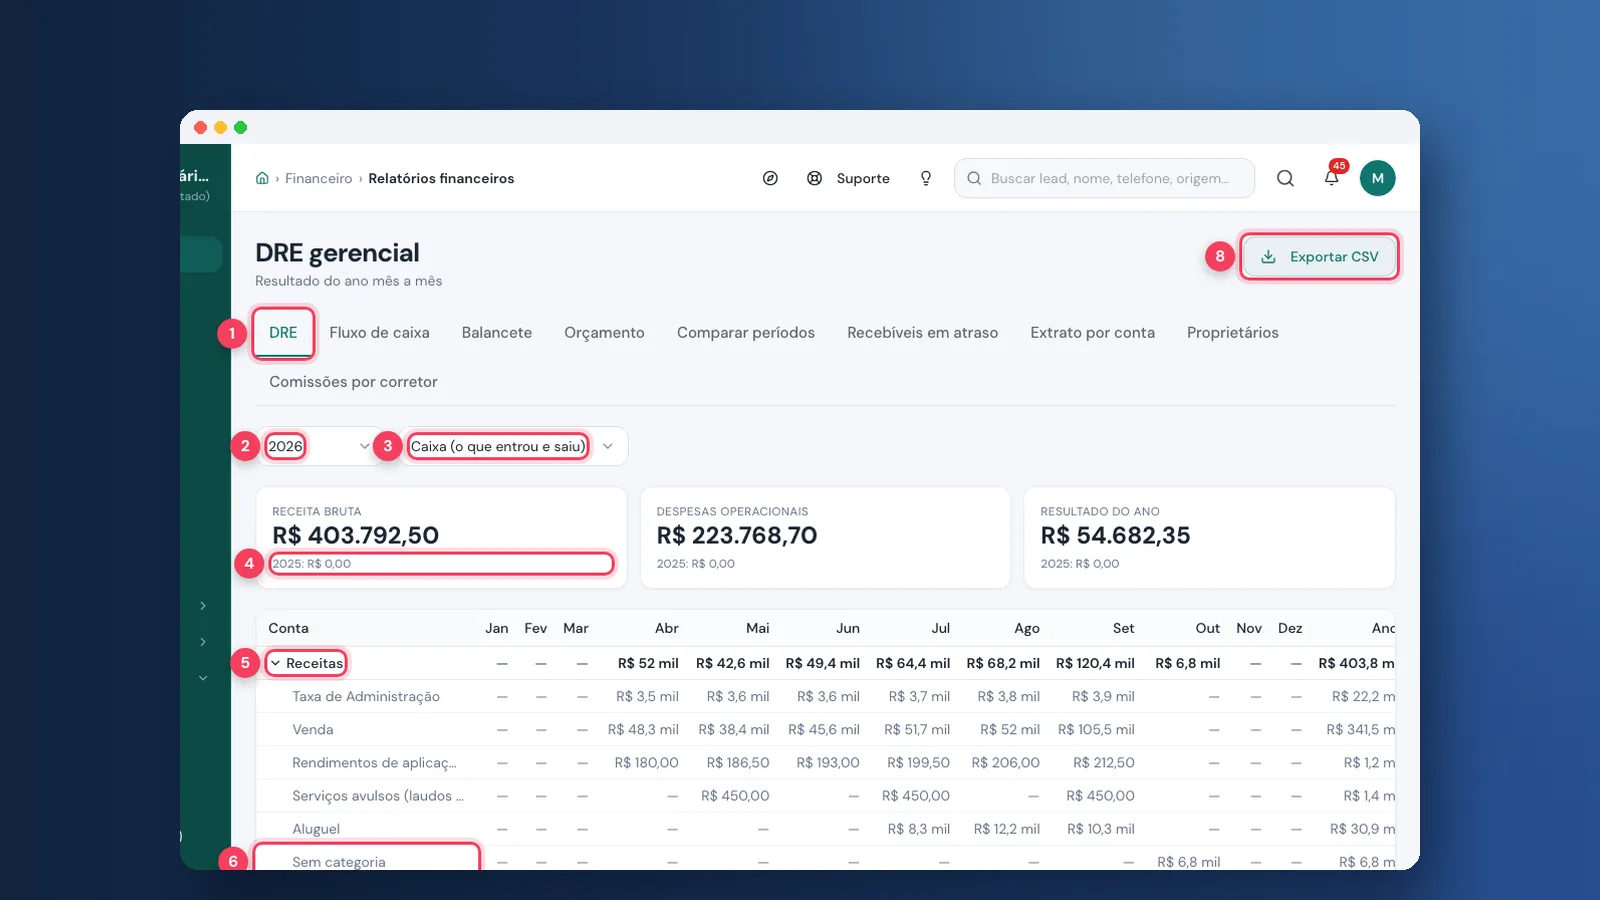Click Financeiro breadcrumb link
The height and width of the screenshot is (900, 1600).
(x=318, y=178)
